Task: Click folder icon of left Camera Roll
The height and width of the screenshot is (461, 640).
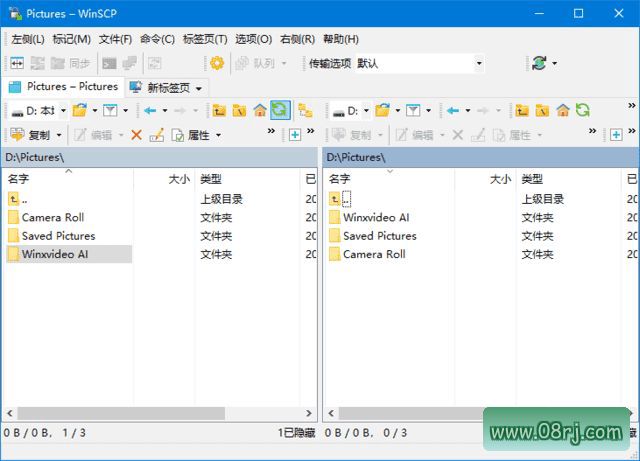Action: pos(13,217)
